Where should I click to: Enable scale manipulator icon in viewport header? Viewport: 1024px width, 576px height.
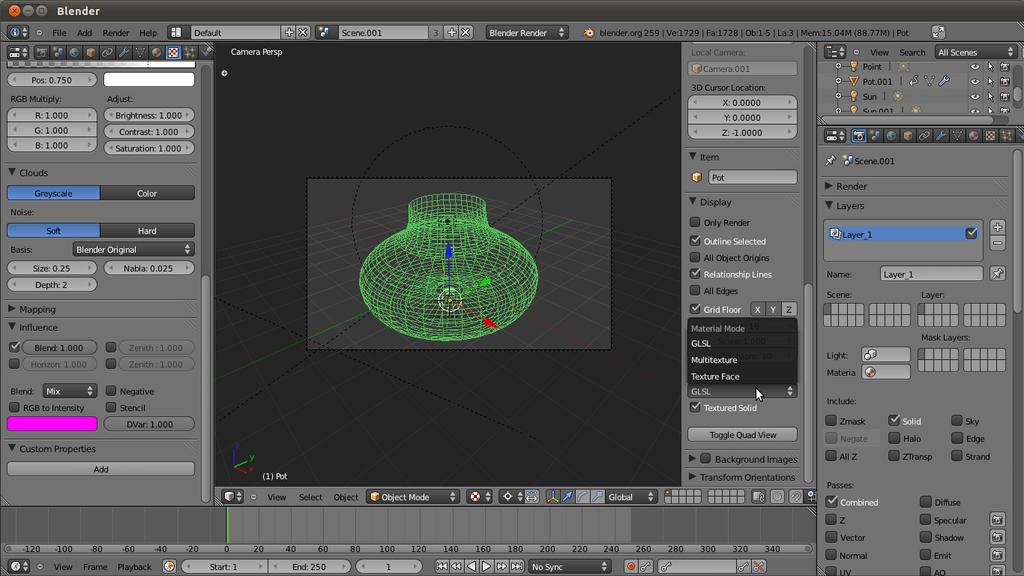(598, 497)
